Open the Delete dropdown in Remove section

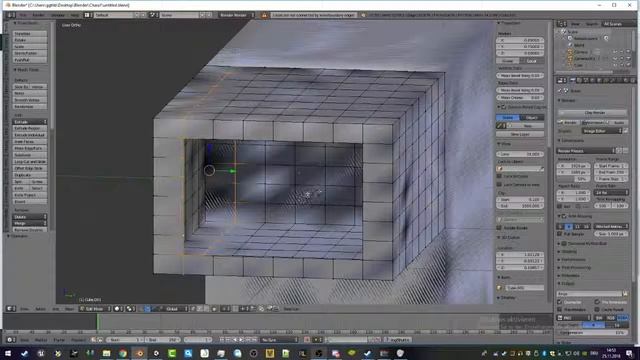pos(29,217)
